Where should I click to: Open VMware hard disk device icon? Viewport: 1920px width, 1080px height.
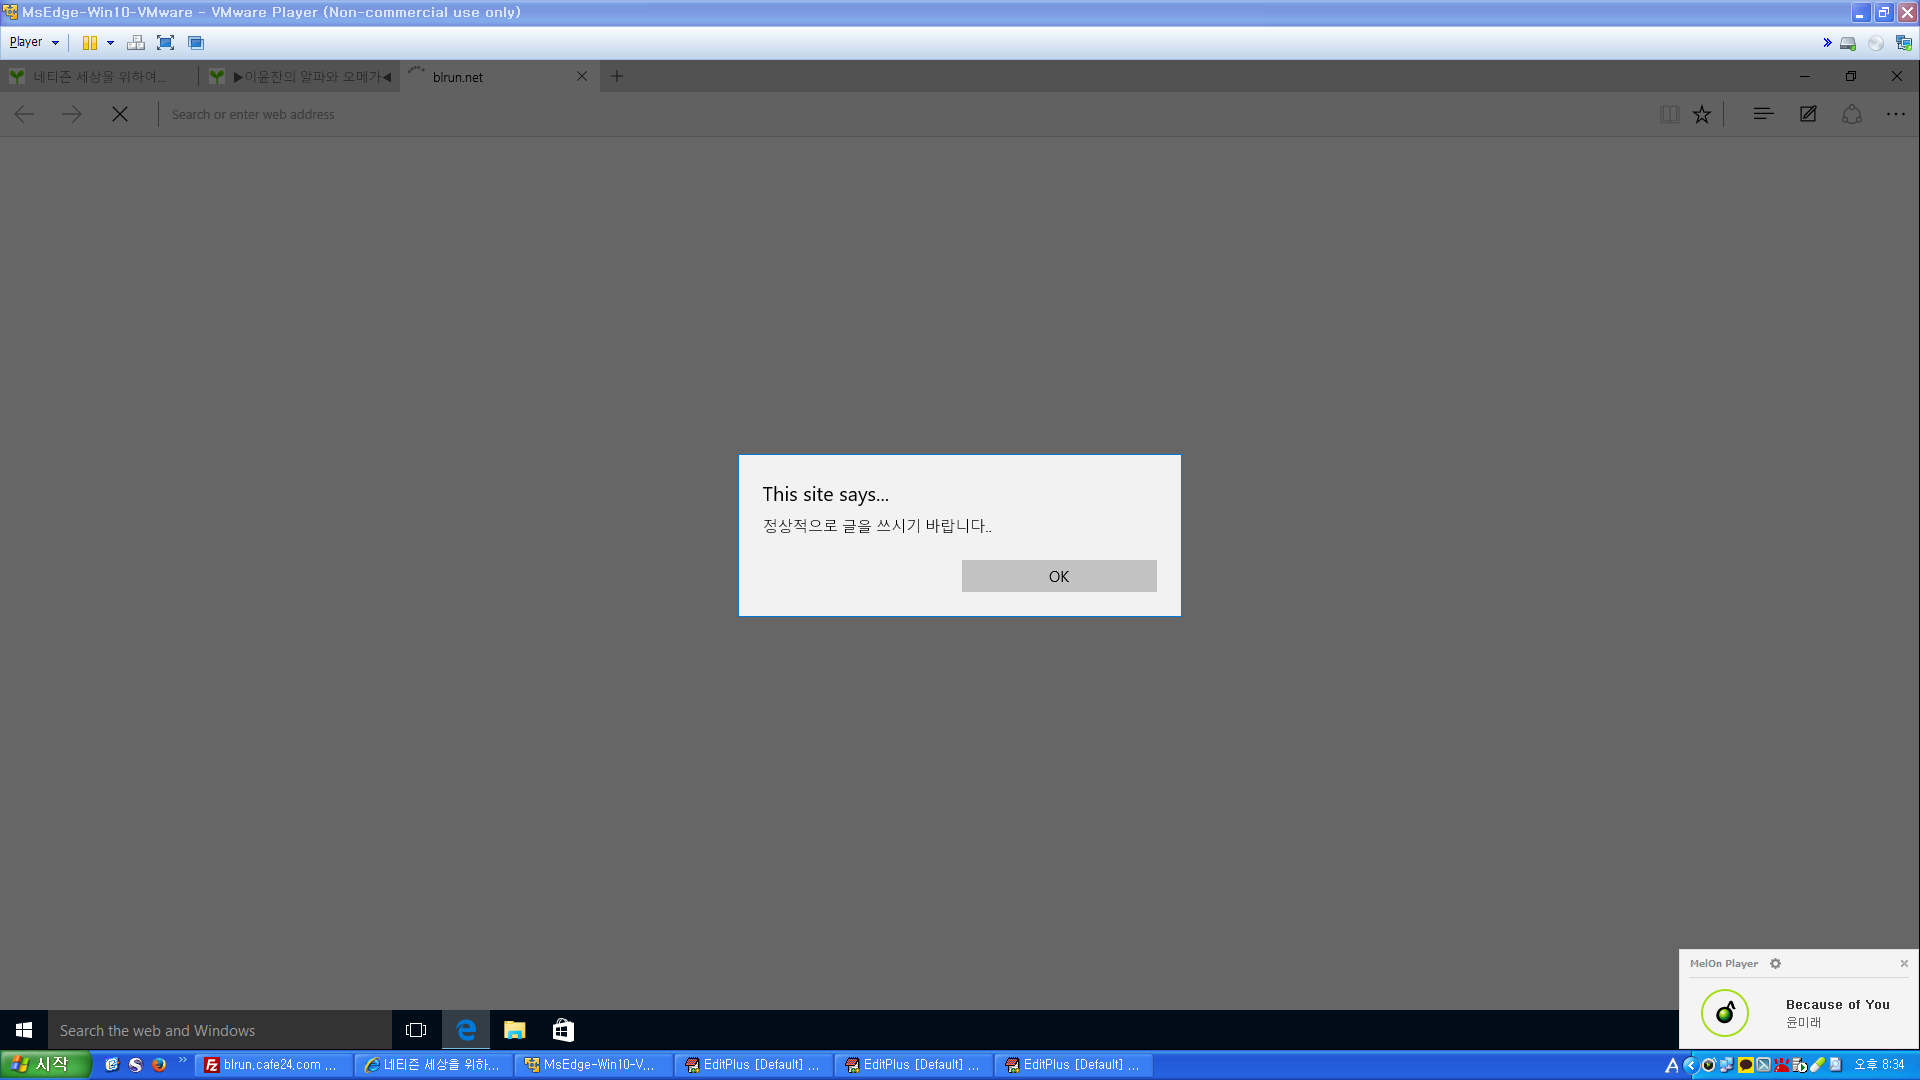click(x=1848, y=43)
